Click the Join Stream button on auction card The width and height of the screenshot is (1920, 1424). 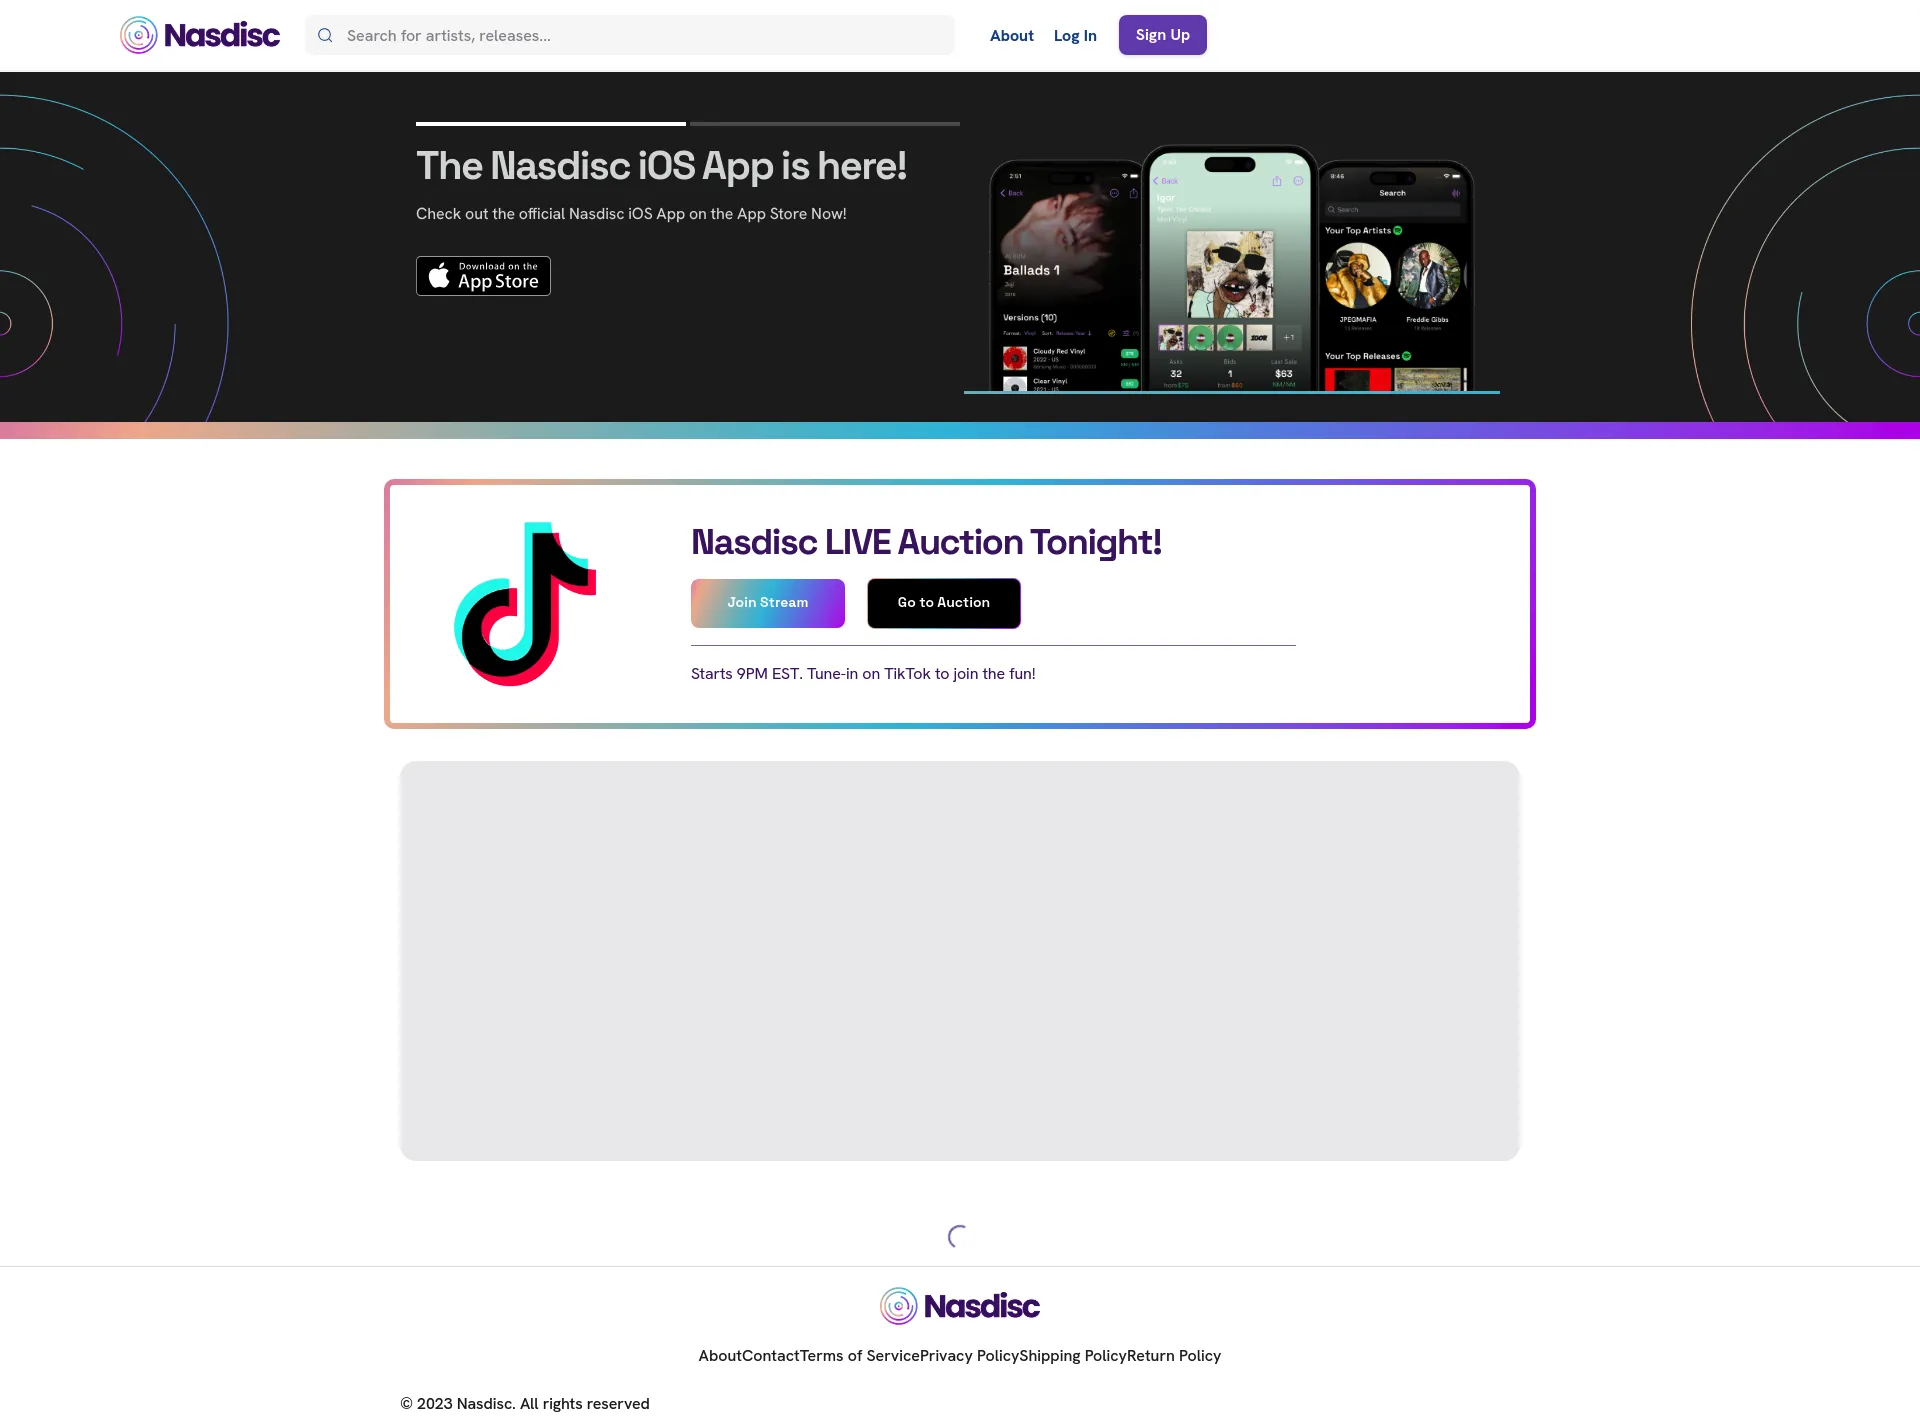point(767,601)
